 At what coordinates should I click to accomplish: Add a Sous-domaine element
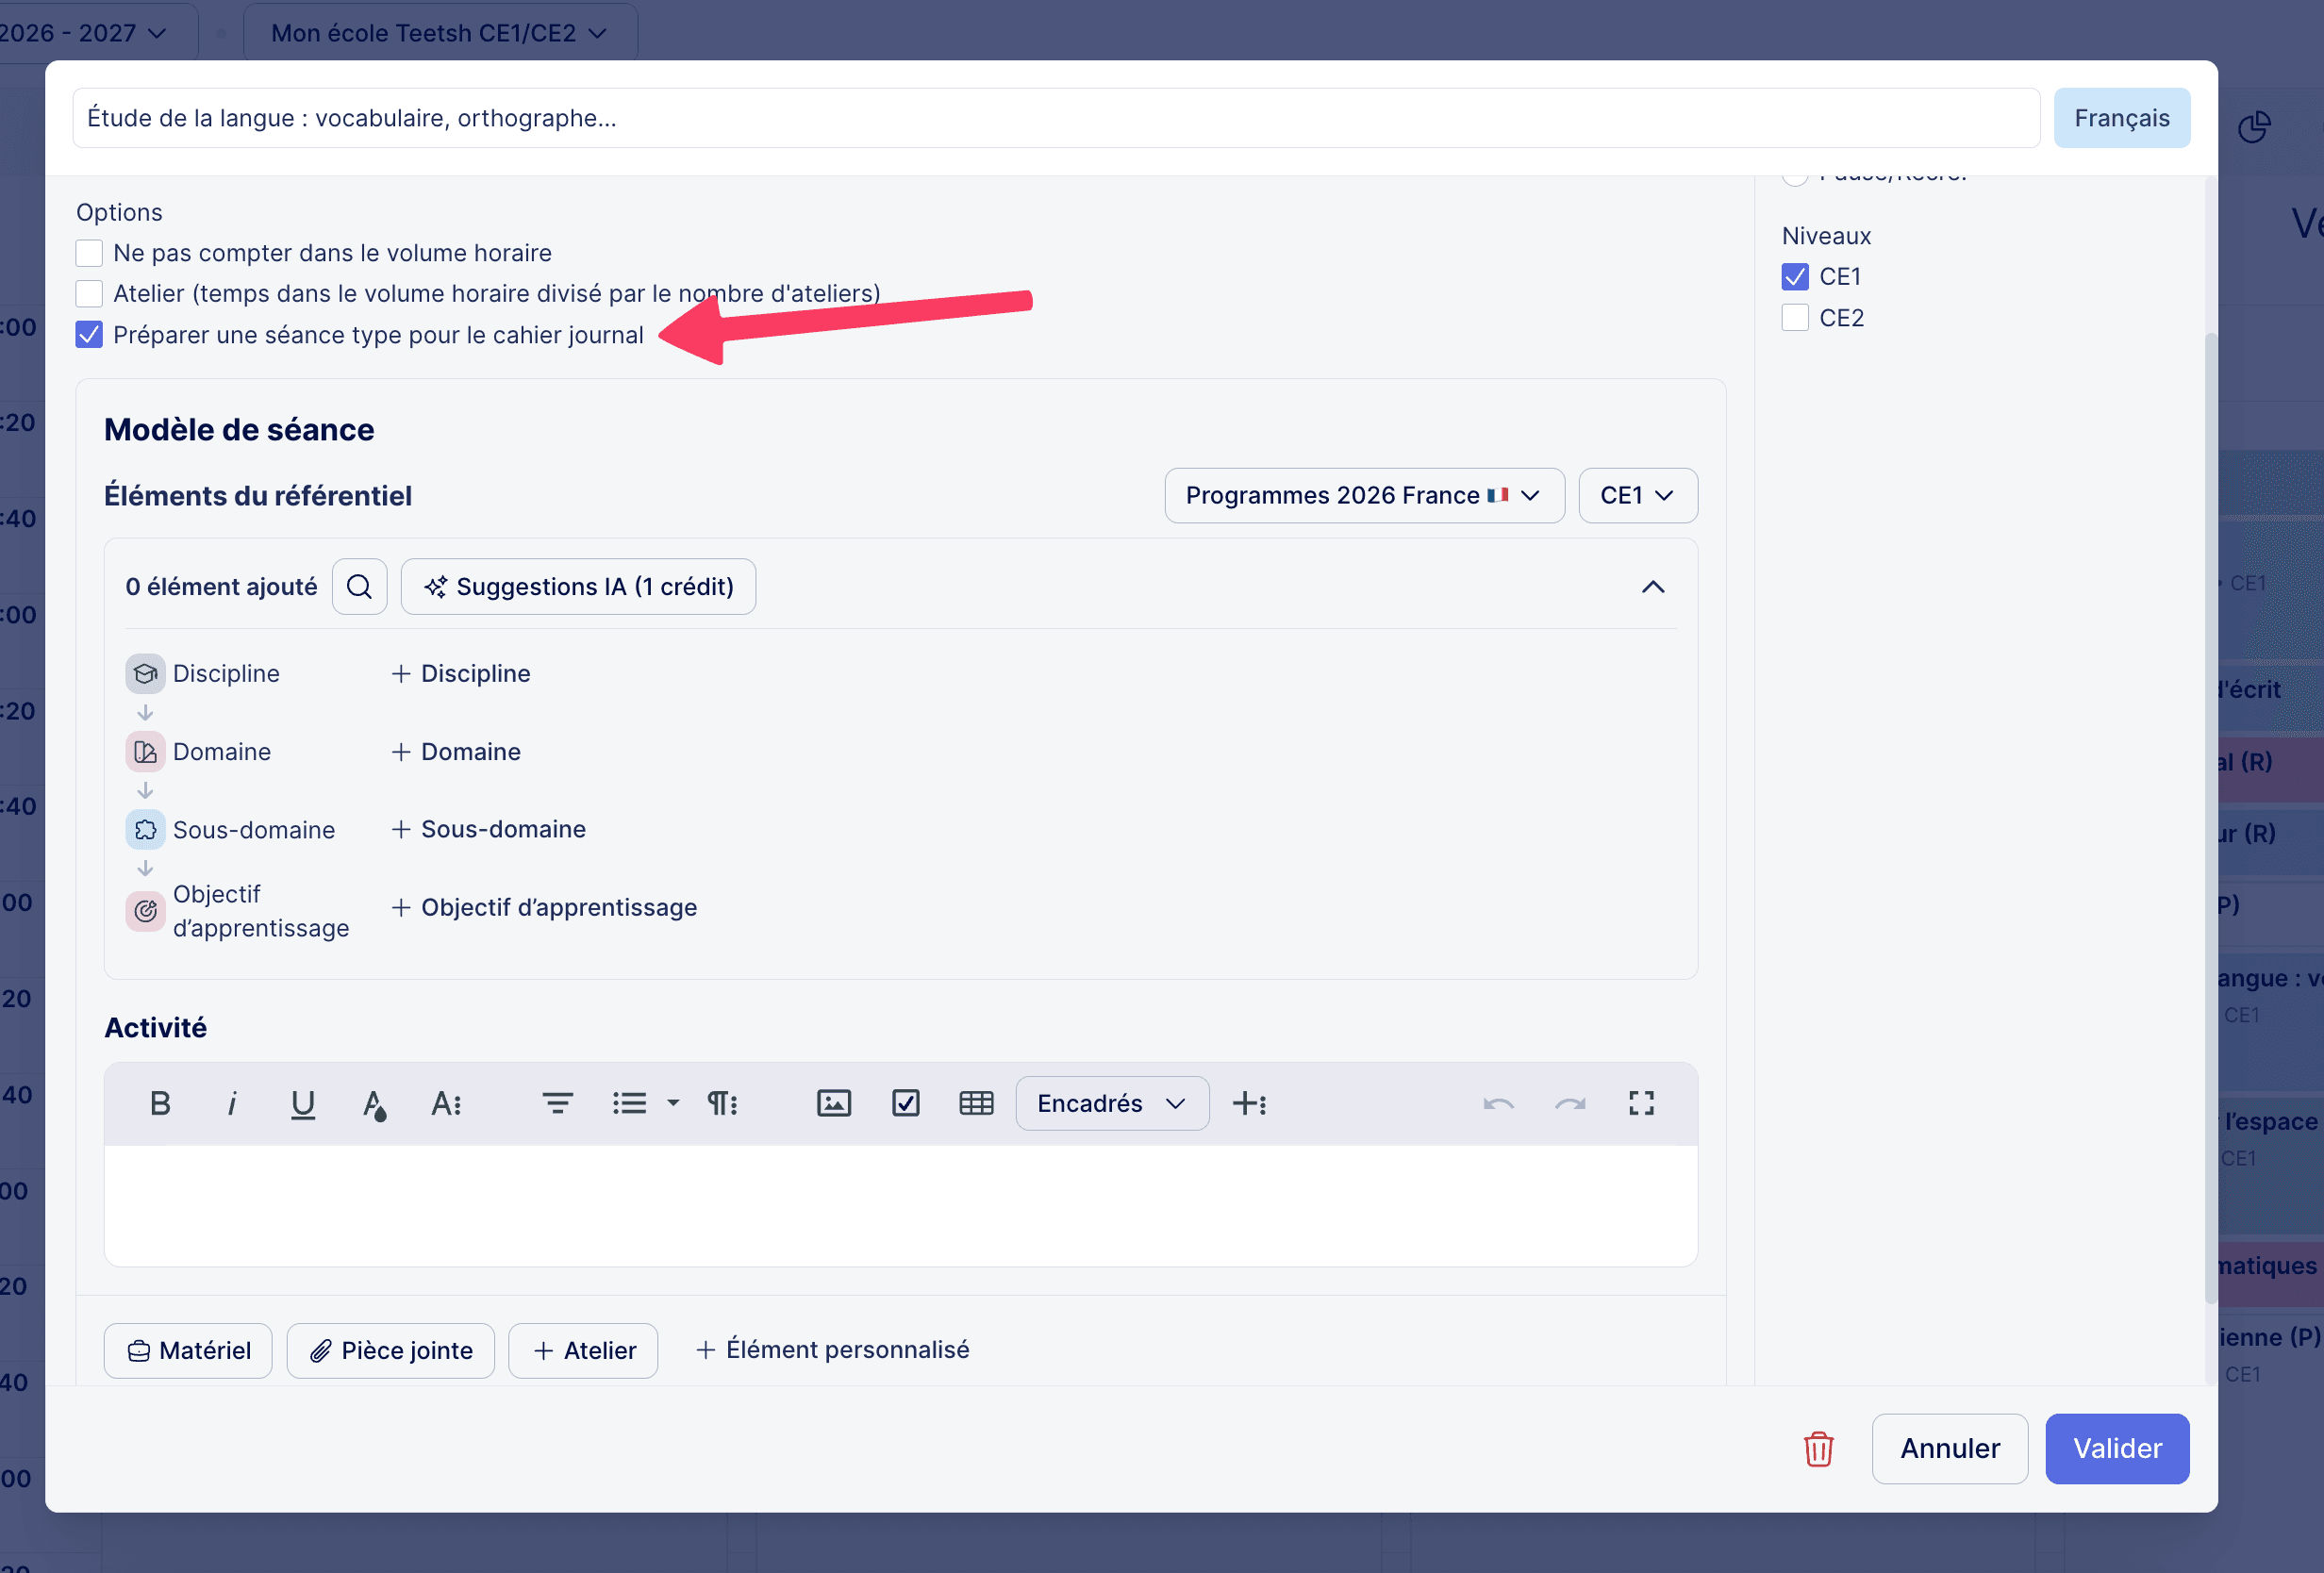pos(488,829)
